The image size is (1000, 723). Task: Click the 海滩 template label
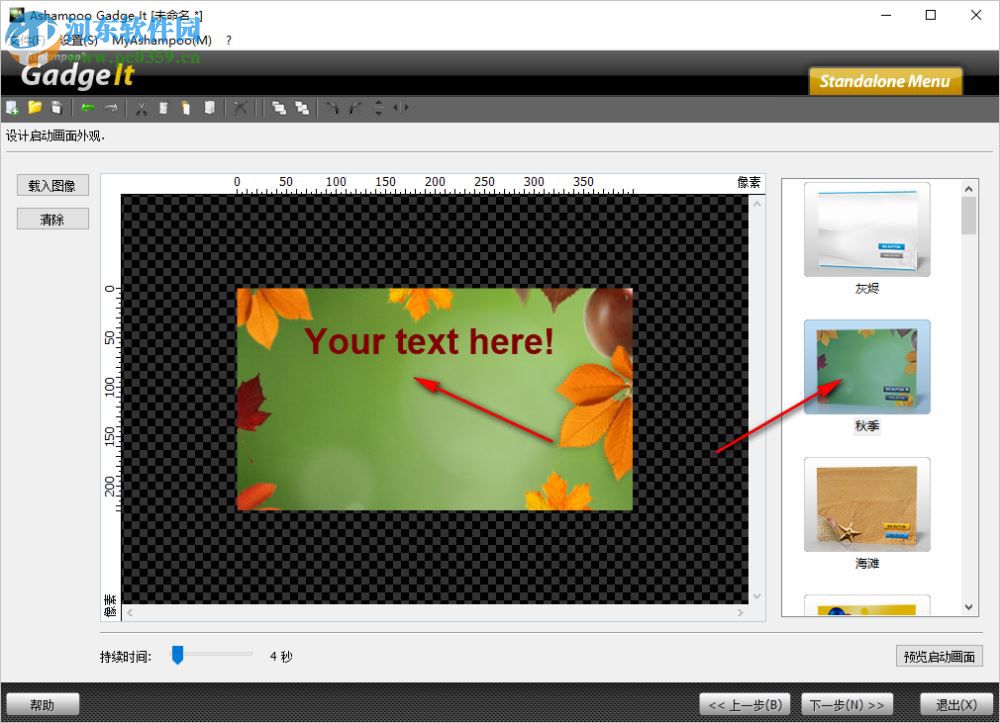[867, 564]
